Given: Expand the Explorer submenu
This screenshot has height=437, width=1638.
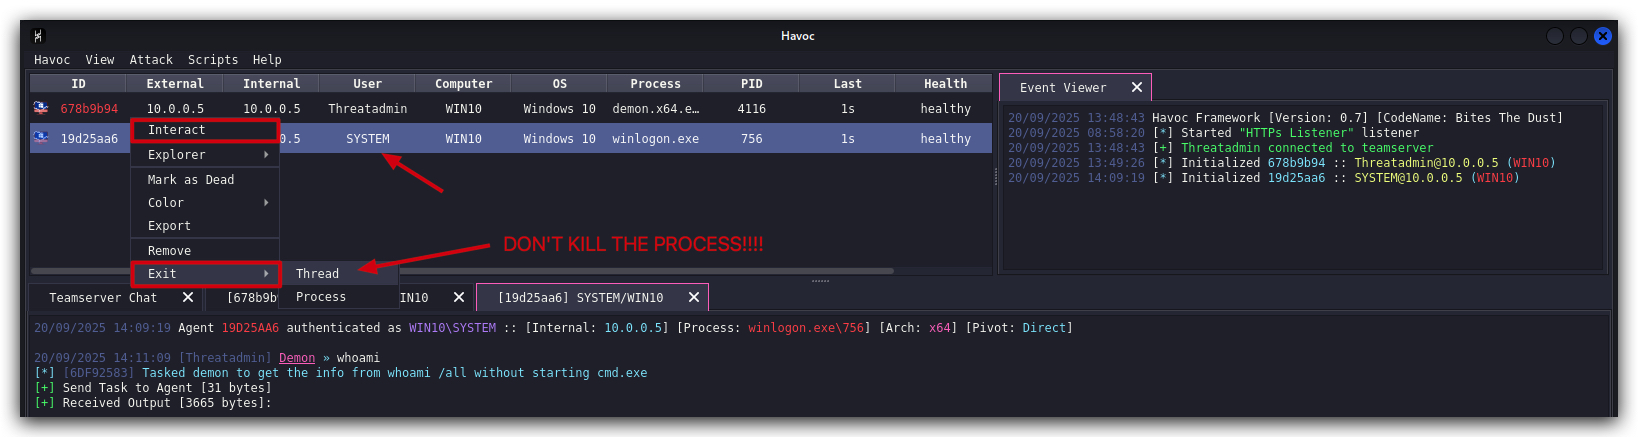Looking at the screenshot, I should (205, 155).
